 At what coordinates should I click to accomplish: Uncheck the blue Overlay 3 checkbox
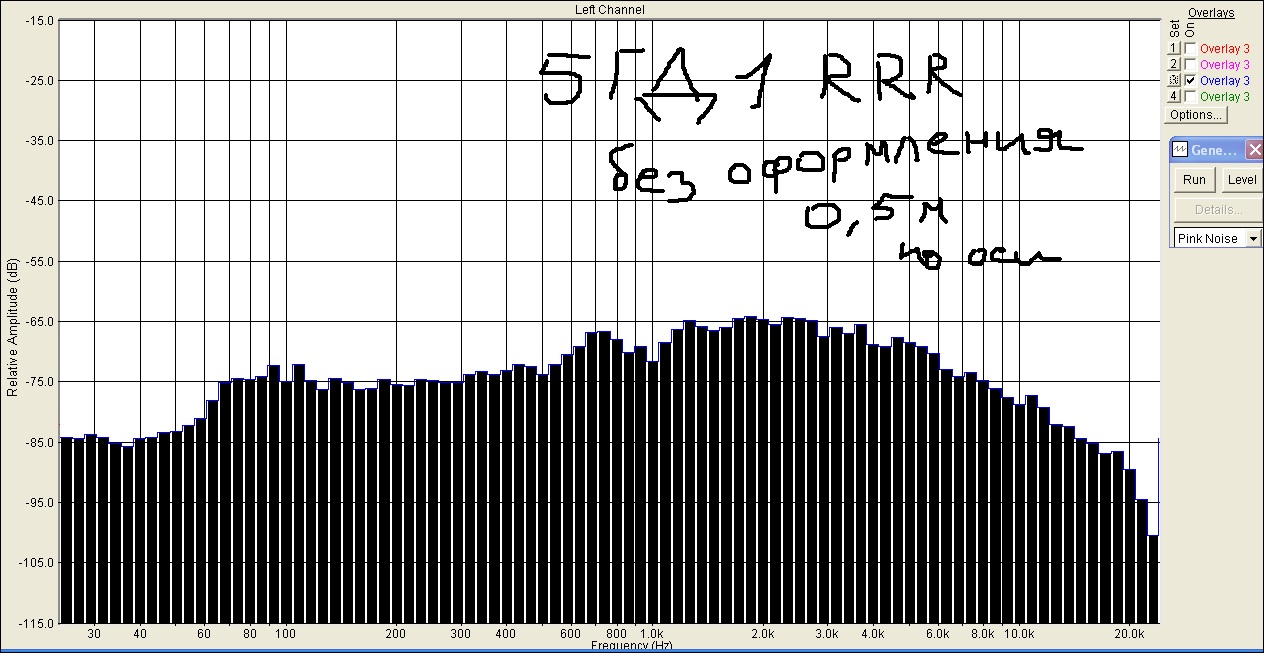click(x=1191, y=81)
